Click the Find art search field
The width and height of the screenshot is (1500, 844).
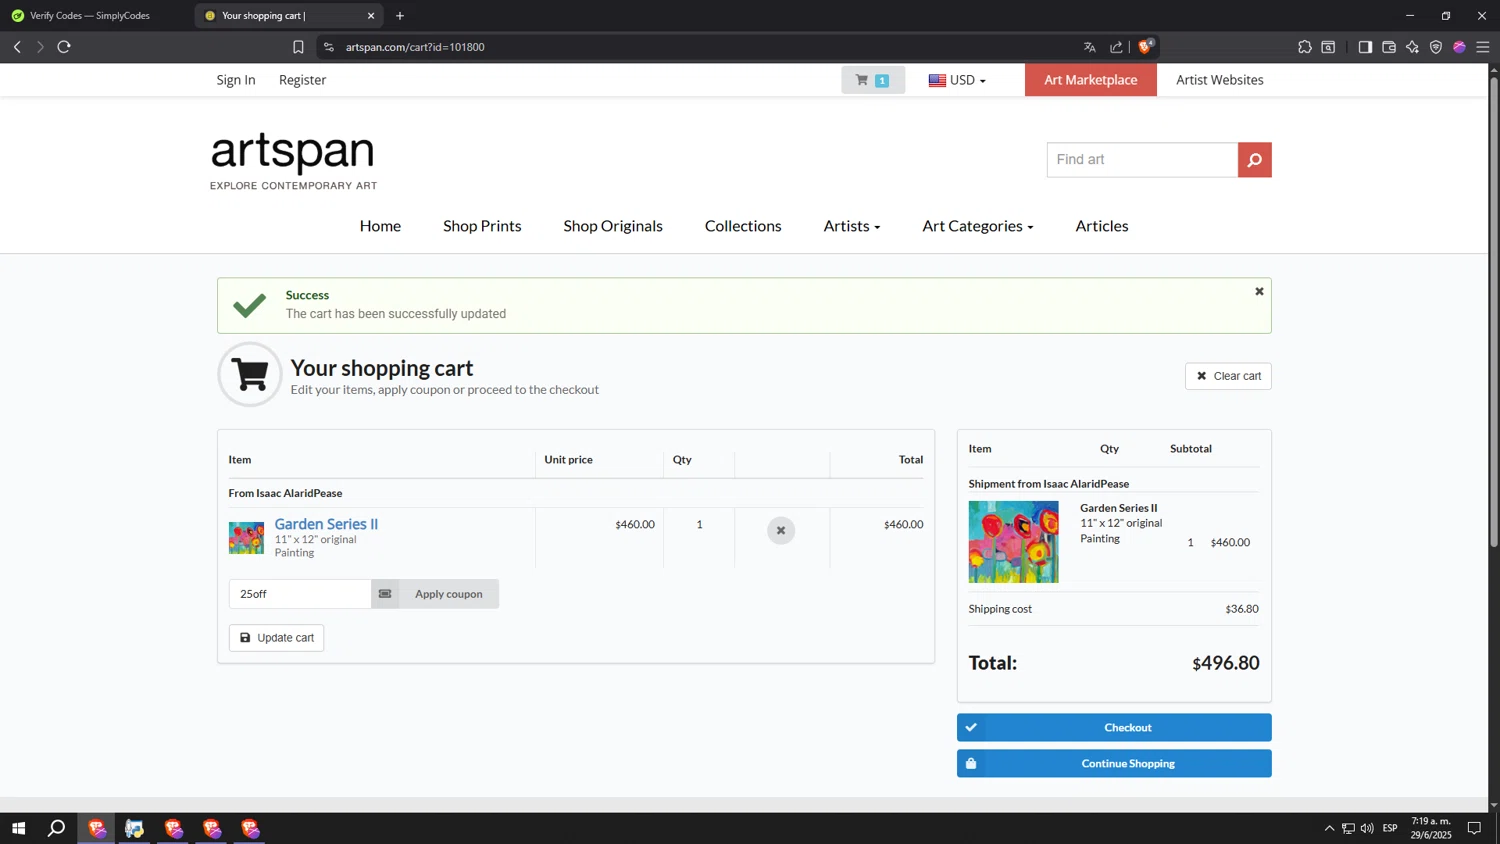point(1142,160)
